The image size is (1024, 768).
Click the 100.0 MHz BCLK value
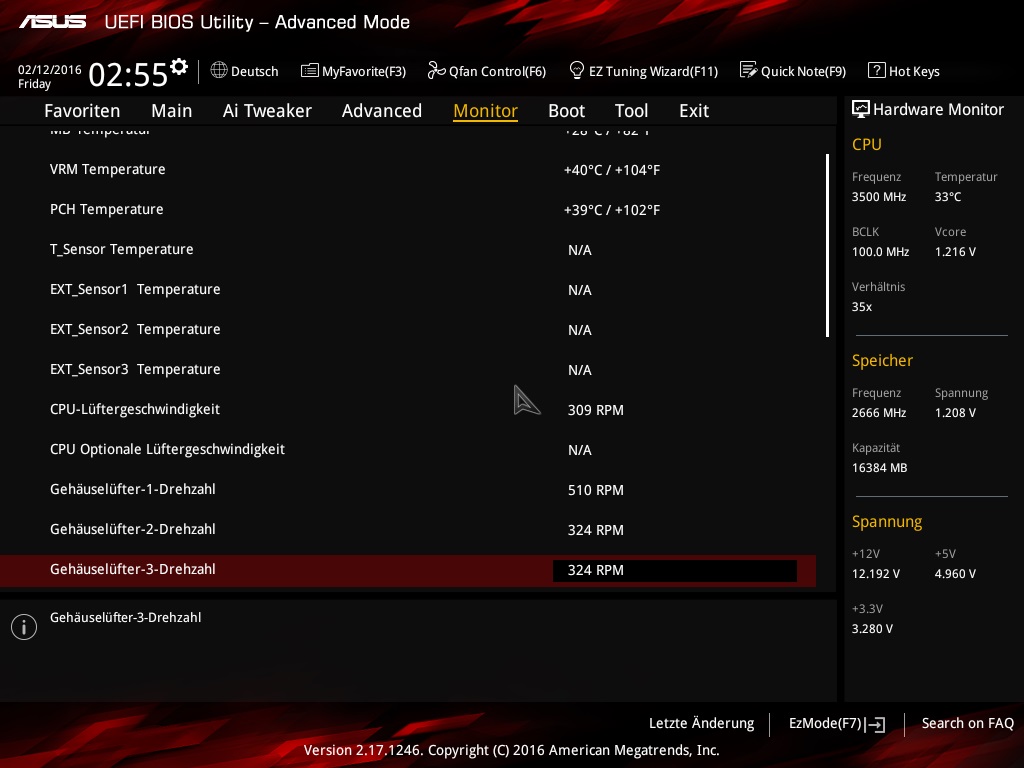880,252
